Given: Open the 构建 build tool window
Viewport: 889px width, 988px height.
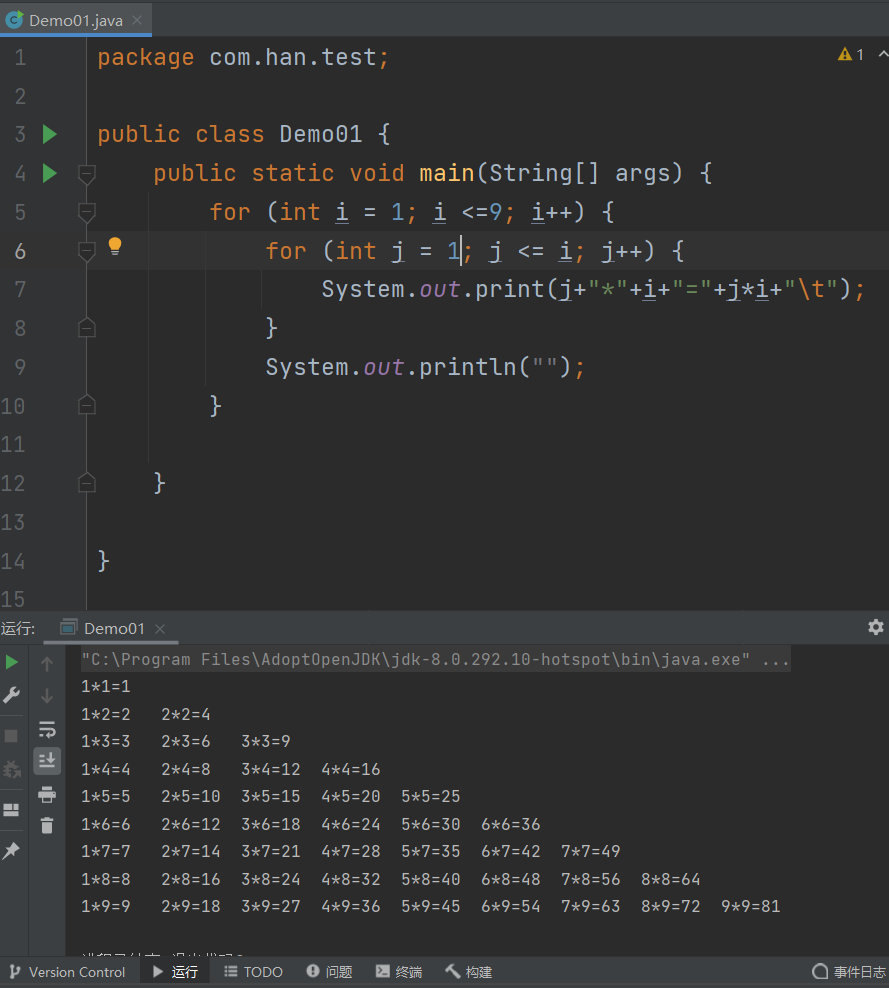Looking at the screenshot, I should [469, 972].
